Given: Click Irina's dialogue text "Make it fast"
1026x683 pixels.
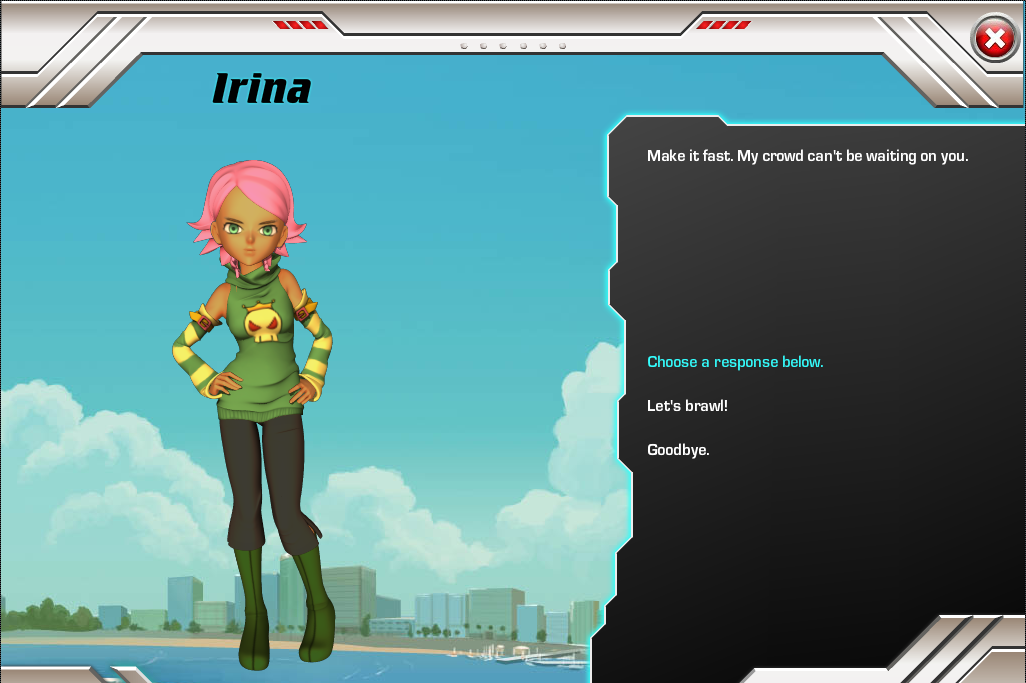Looking at the screenshot, I should 807,156.
